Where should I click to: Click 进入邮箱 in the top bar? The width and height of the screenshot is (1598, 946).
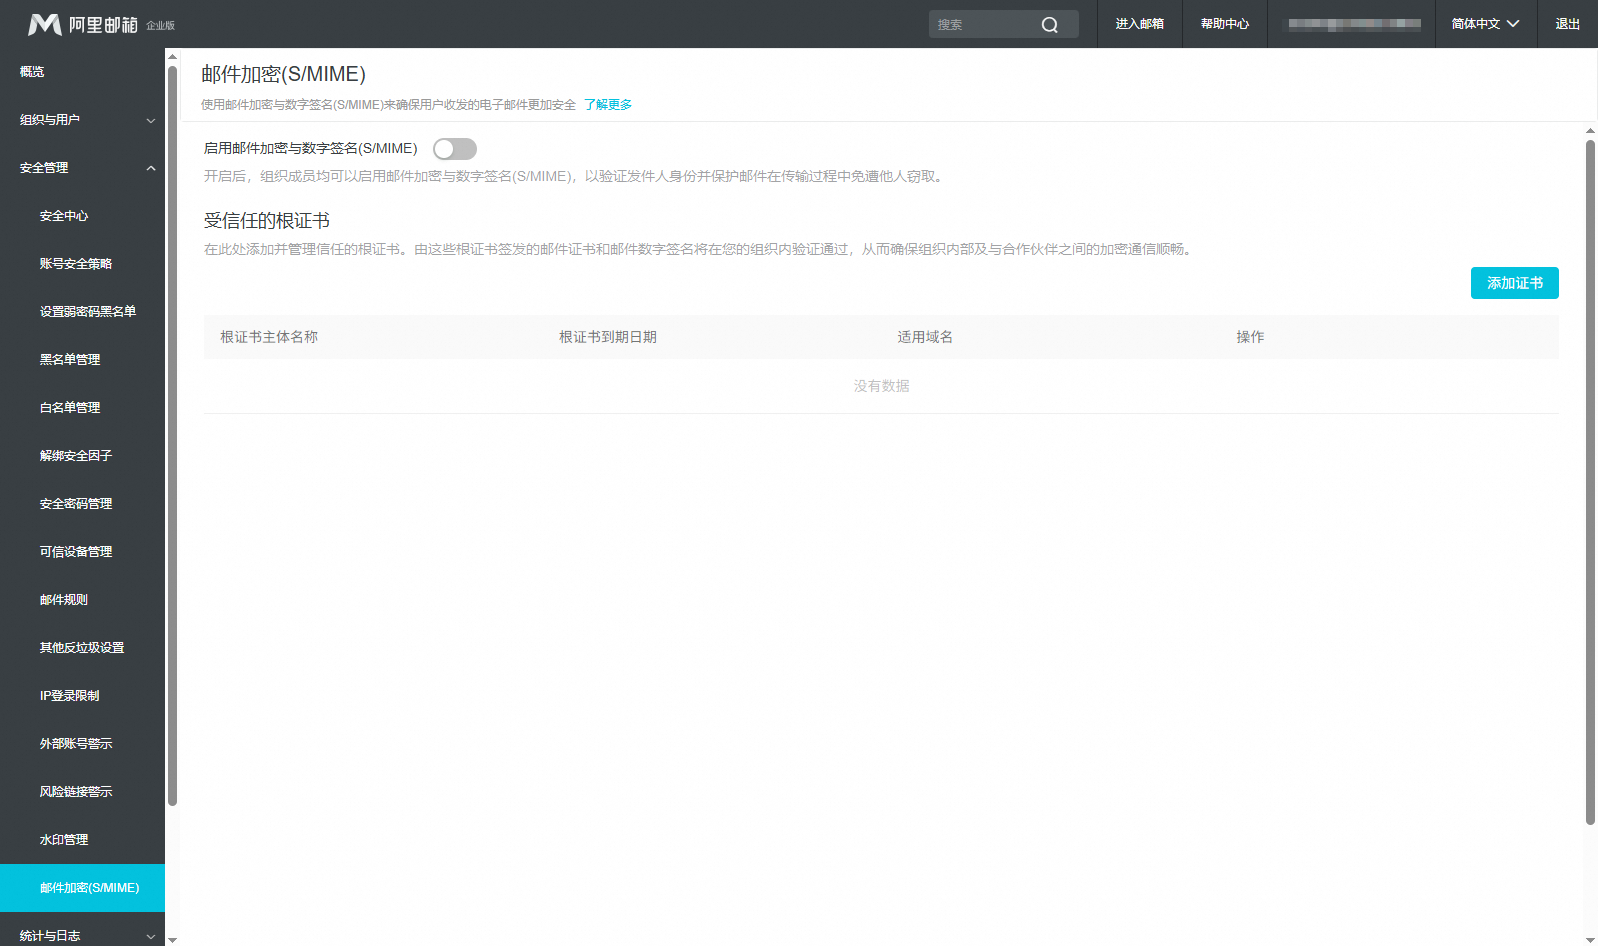(1139, 24)
